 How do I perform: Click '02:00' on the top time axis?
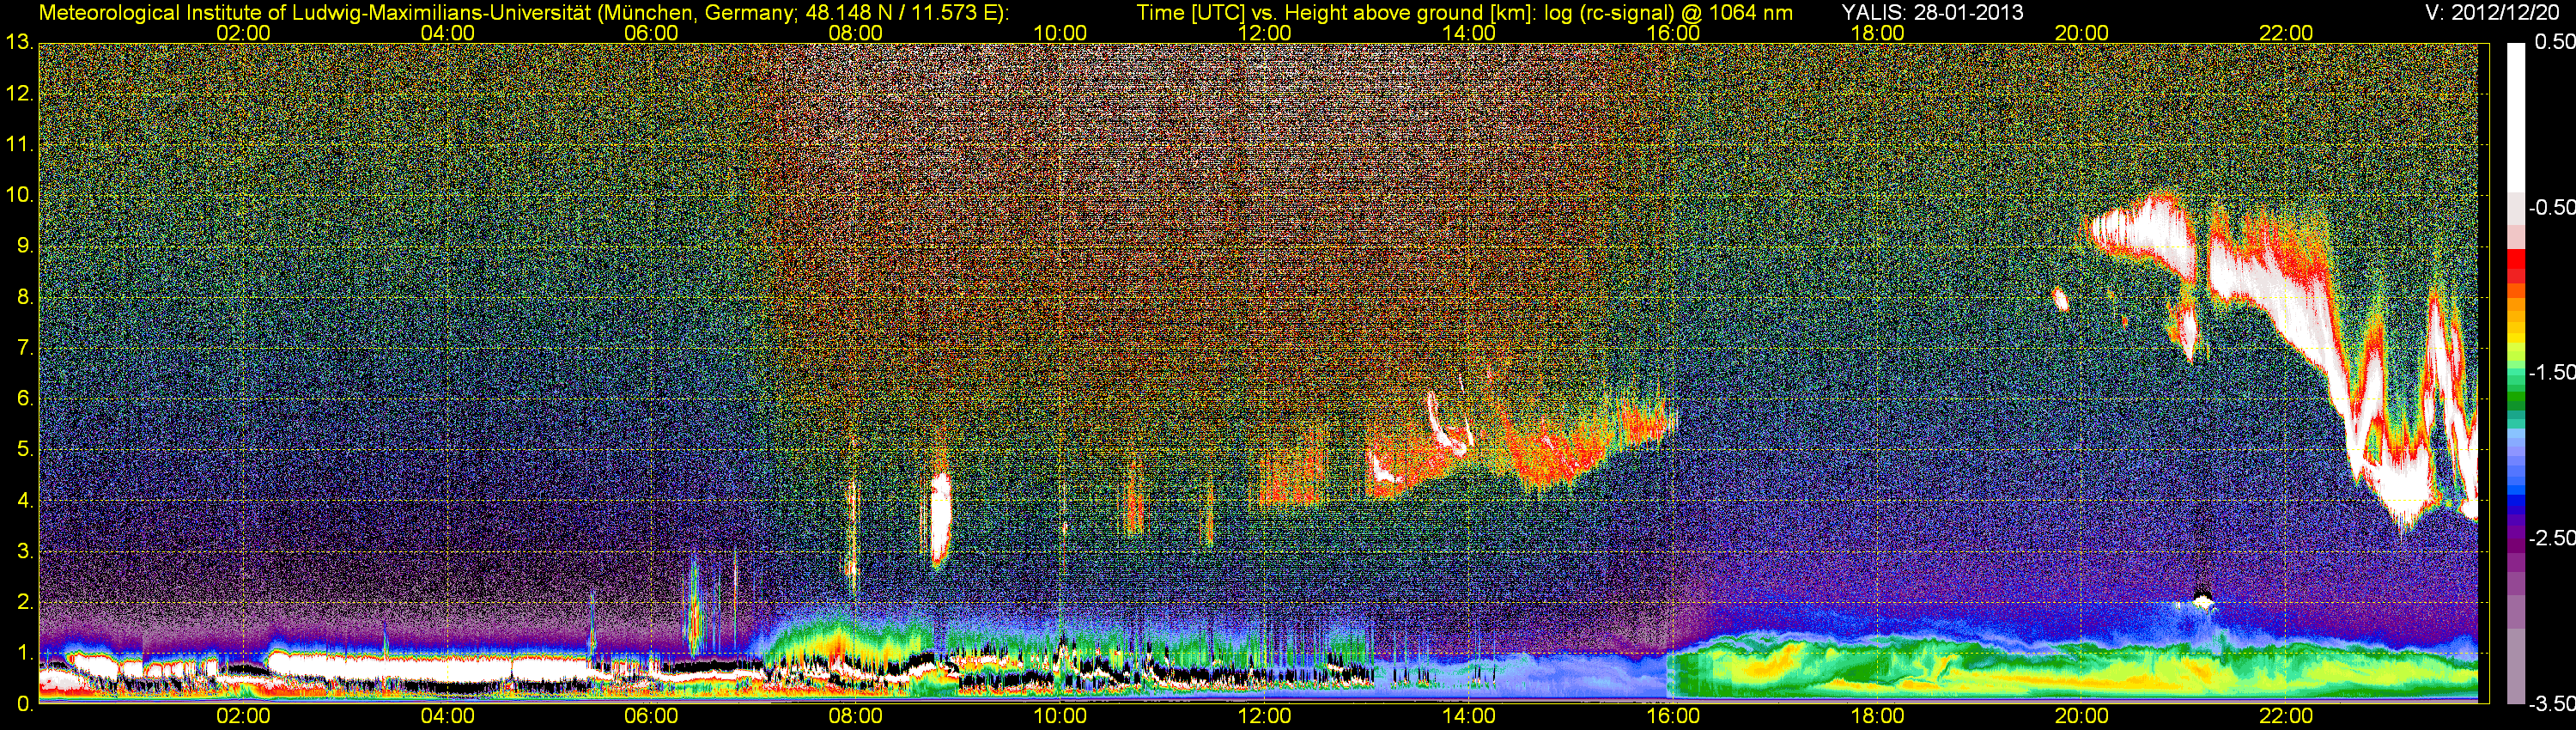[243, 33]
